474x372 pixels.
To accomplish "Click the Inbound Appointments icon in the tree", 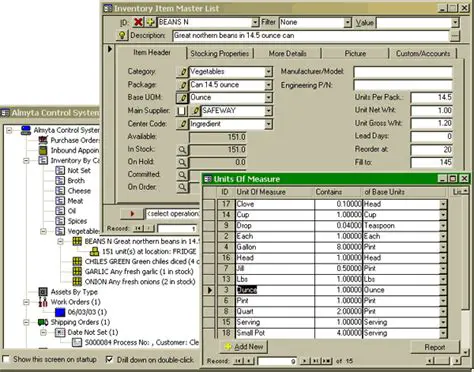I will pyautogui.click(x=43, y=150).
